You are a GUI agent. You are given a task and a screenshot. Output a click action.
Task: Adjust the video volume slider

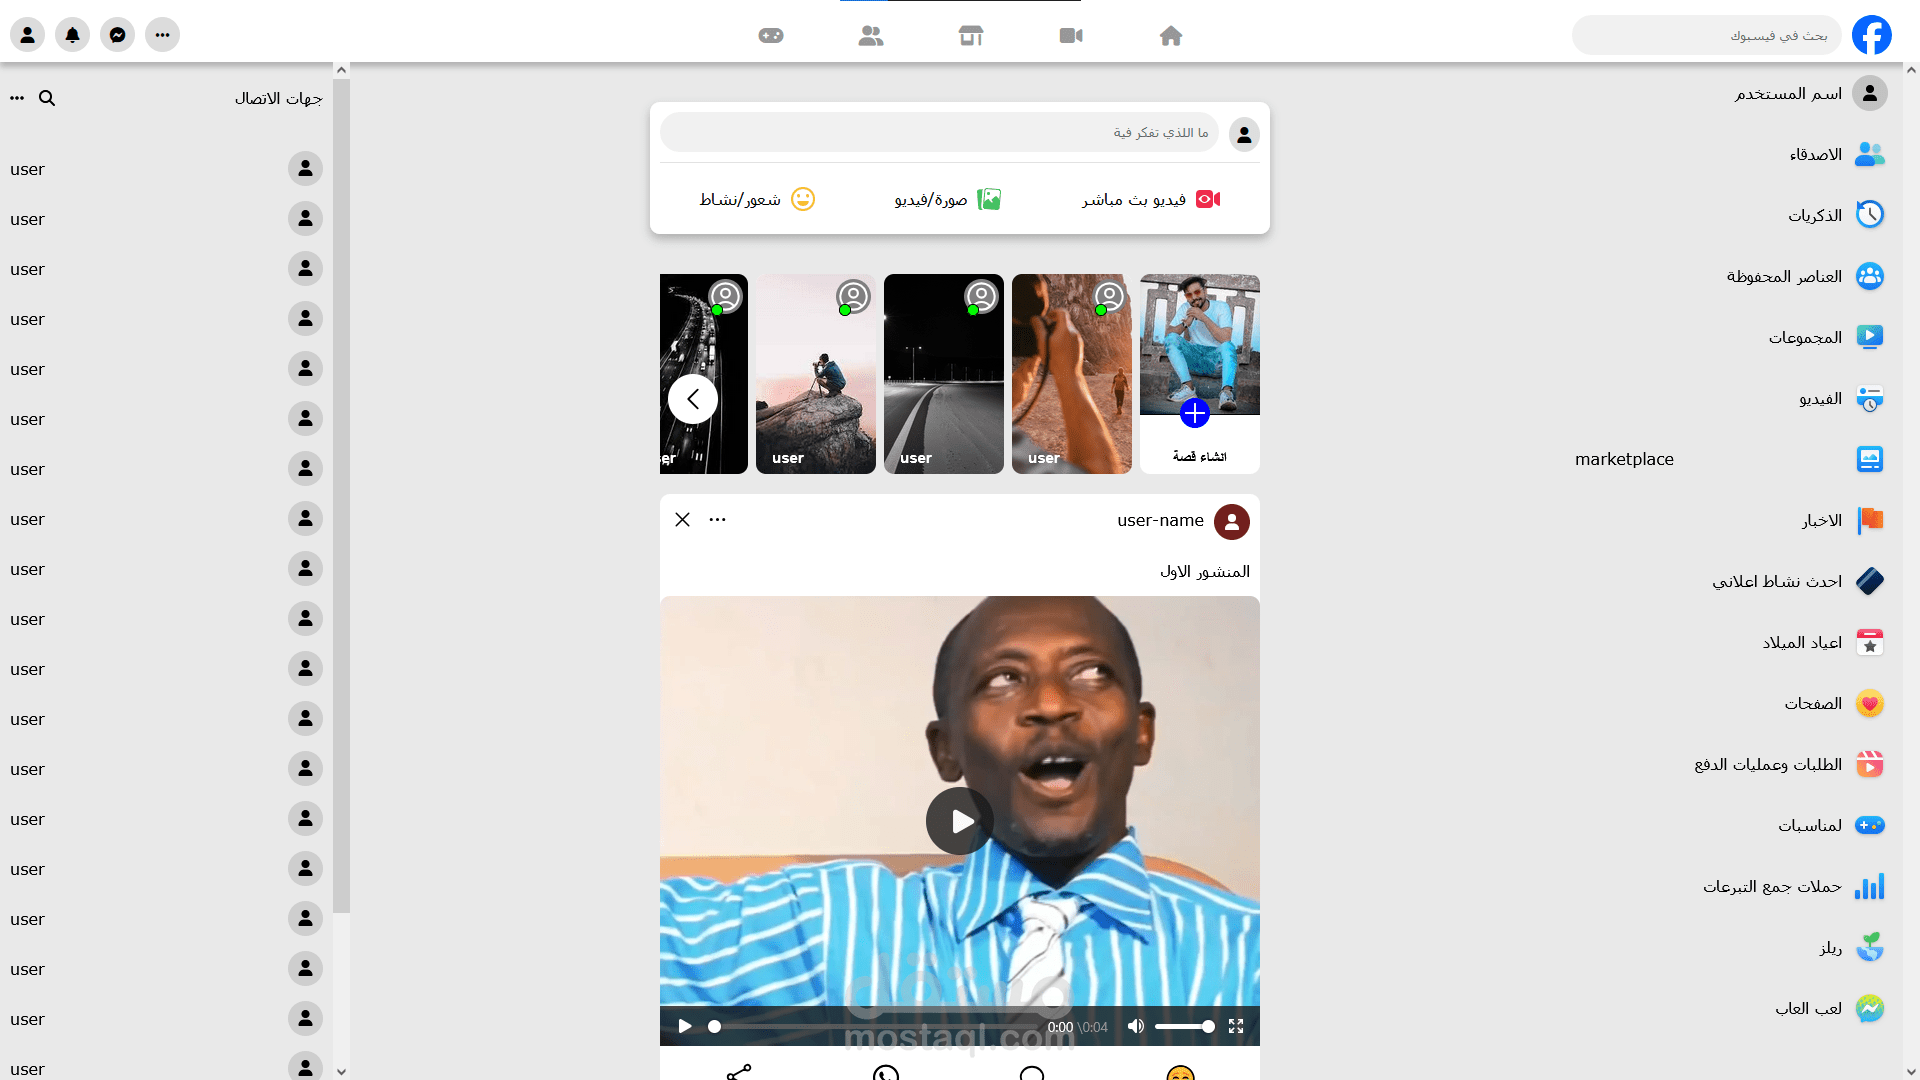pos(1184,1026)
